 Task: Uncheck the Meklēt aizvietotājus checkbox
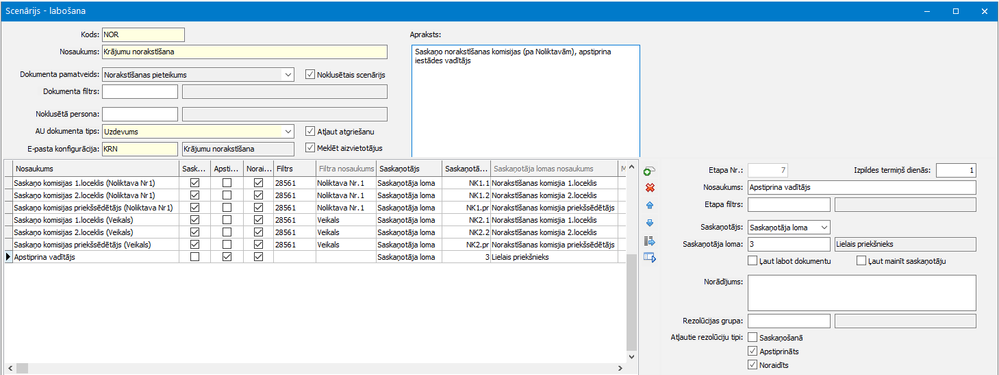click(x=310, y=148)
